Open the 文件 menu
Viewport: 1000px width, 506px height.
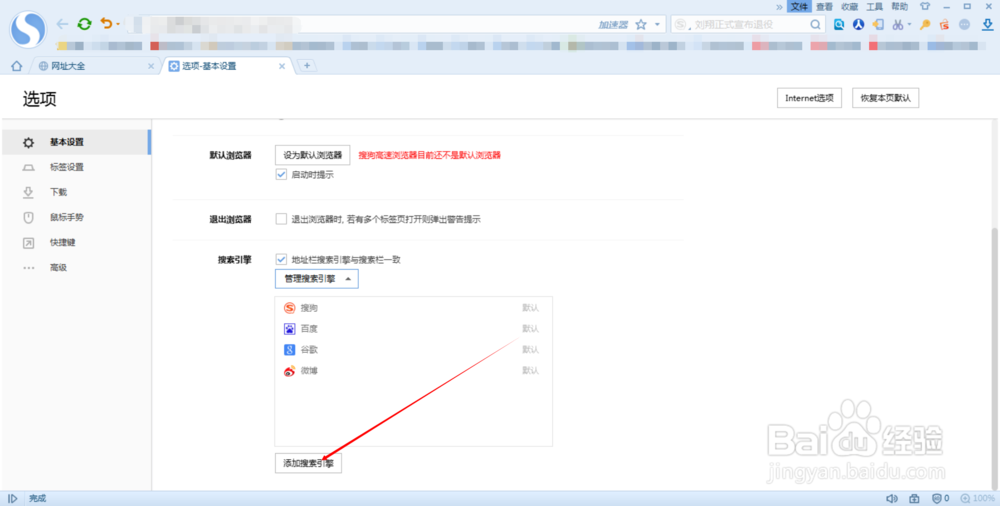point(800,6)
